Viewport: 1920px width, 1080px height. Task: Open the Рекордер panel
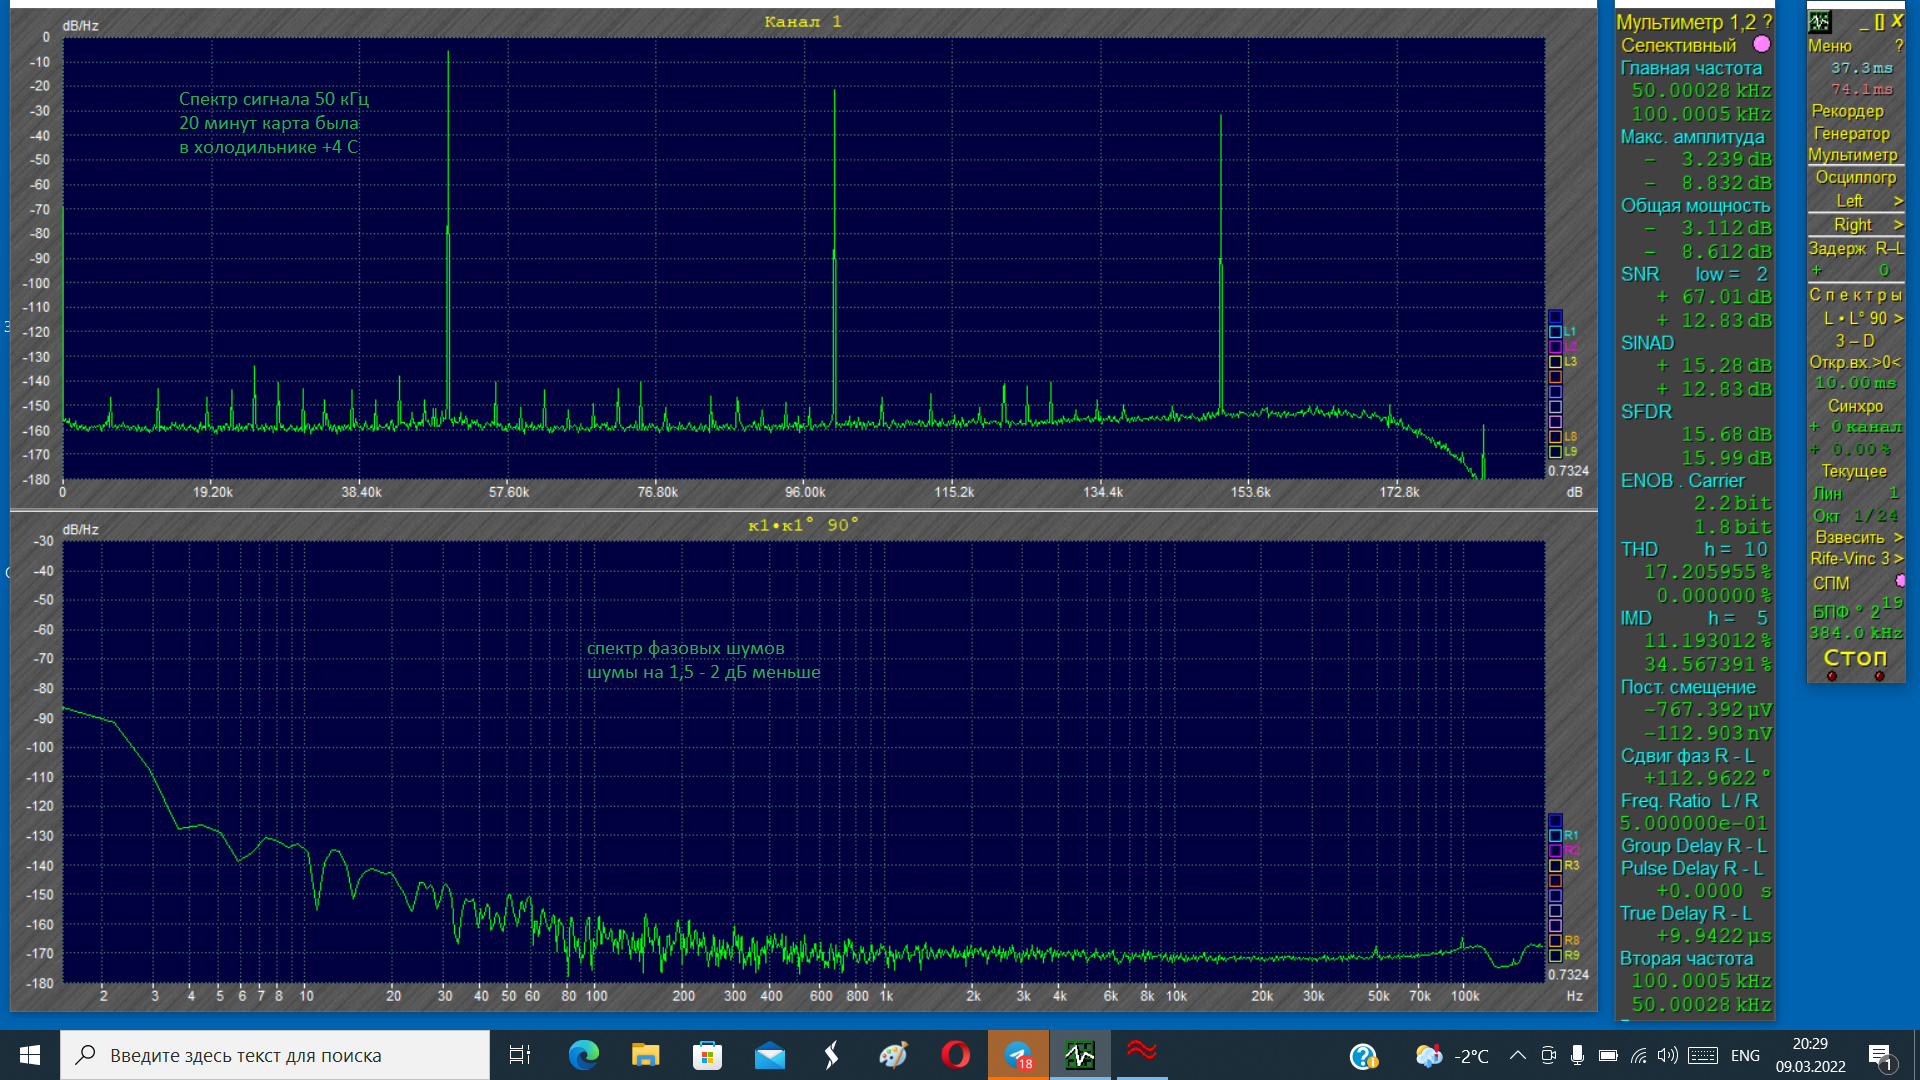1847,111
